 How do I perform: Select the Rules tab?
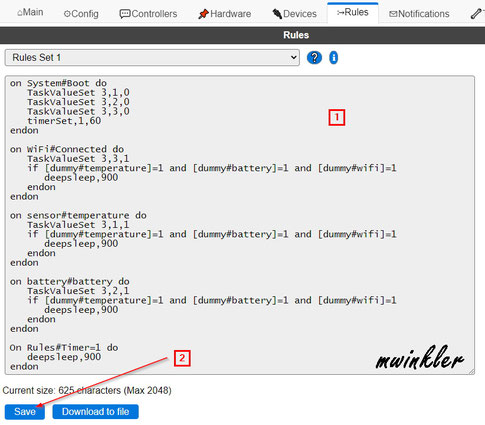353,13
